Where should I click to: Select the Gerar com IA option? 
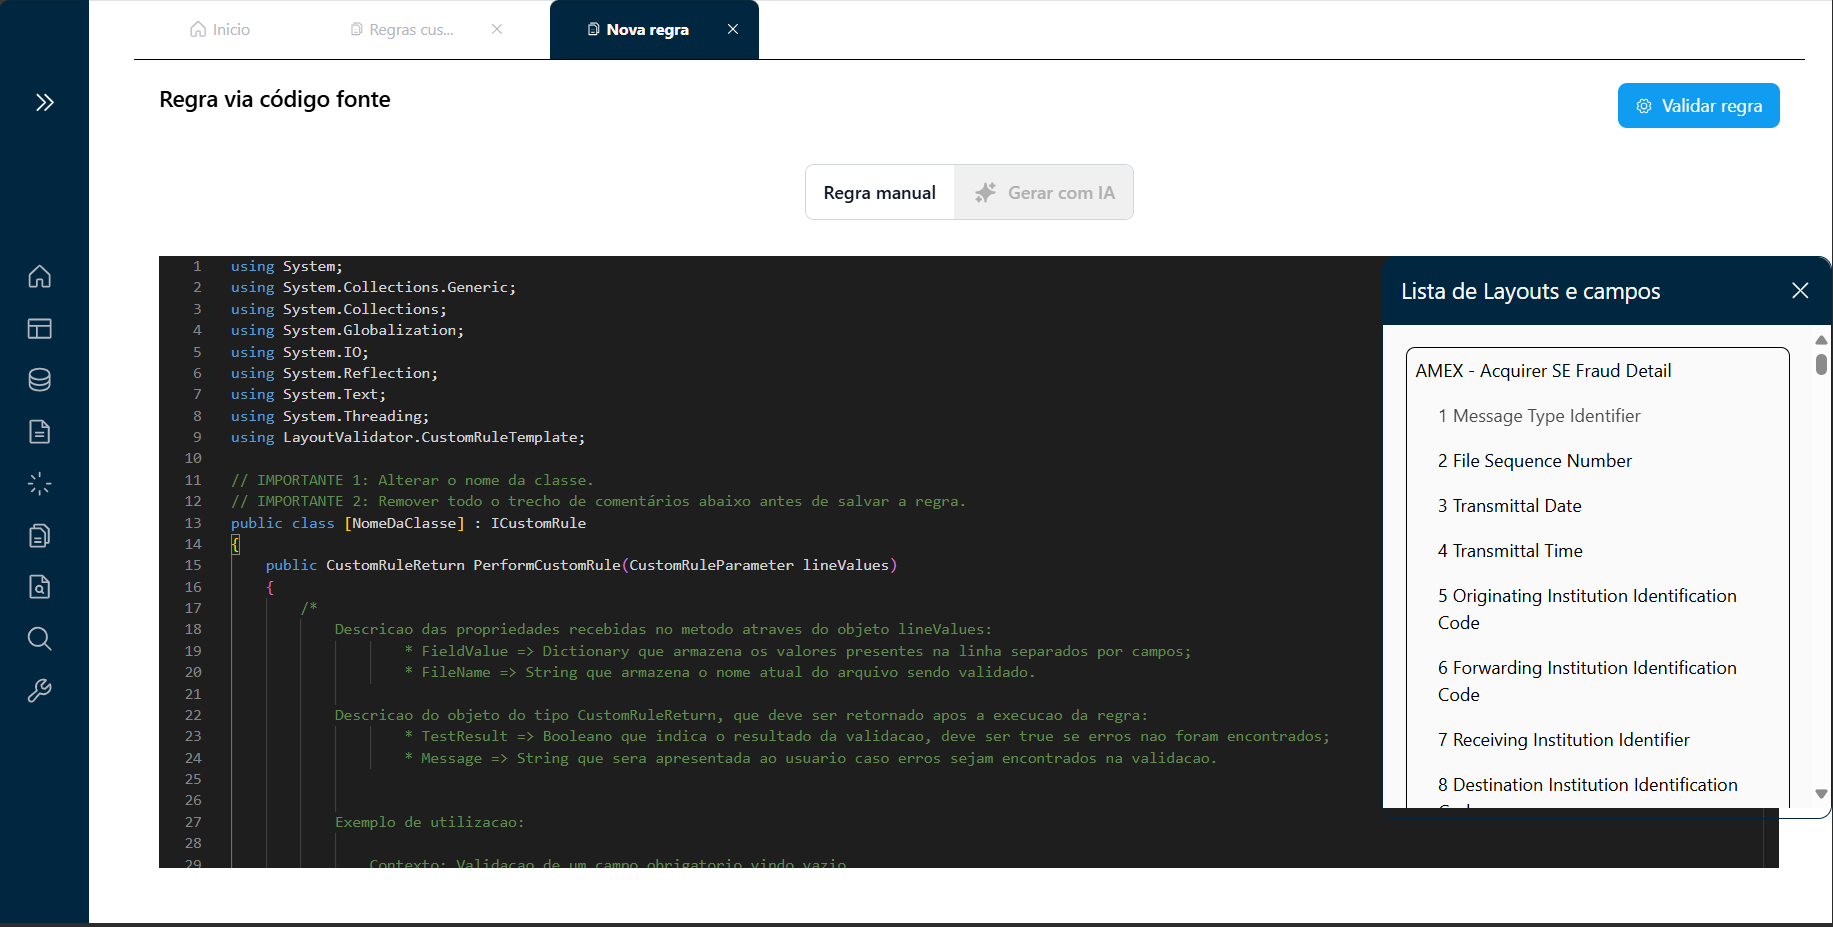(1044, 193)
